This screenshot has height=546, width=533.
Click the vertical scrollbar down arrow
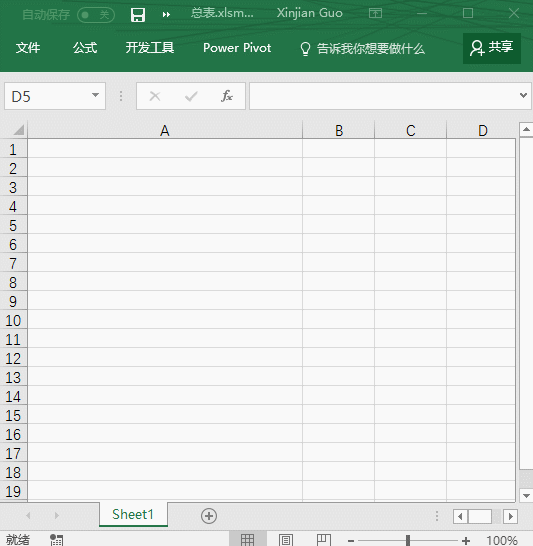[x=526, y=495]
